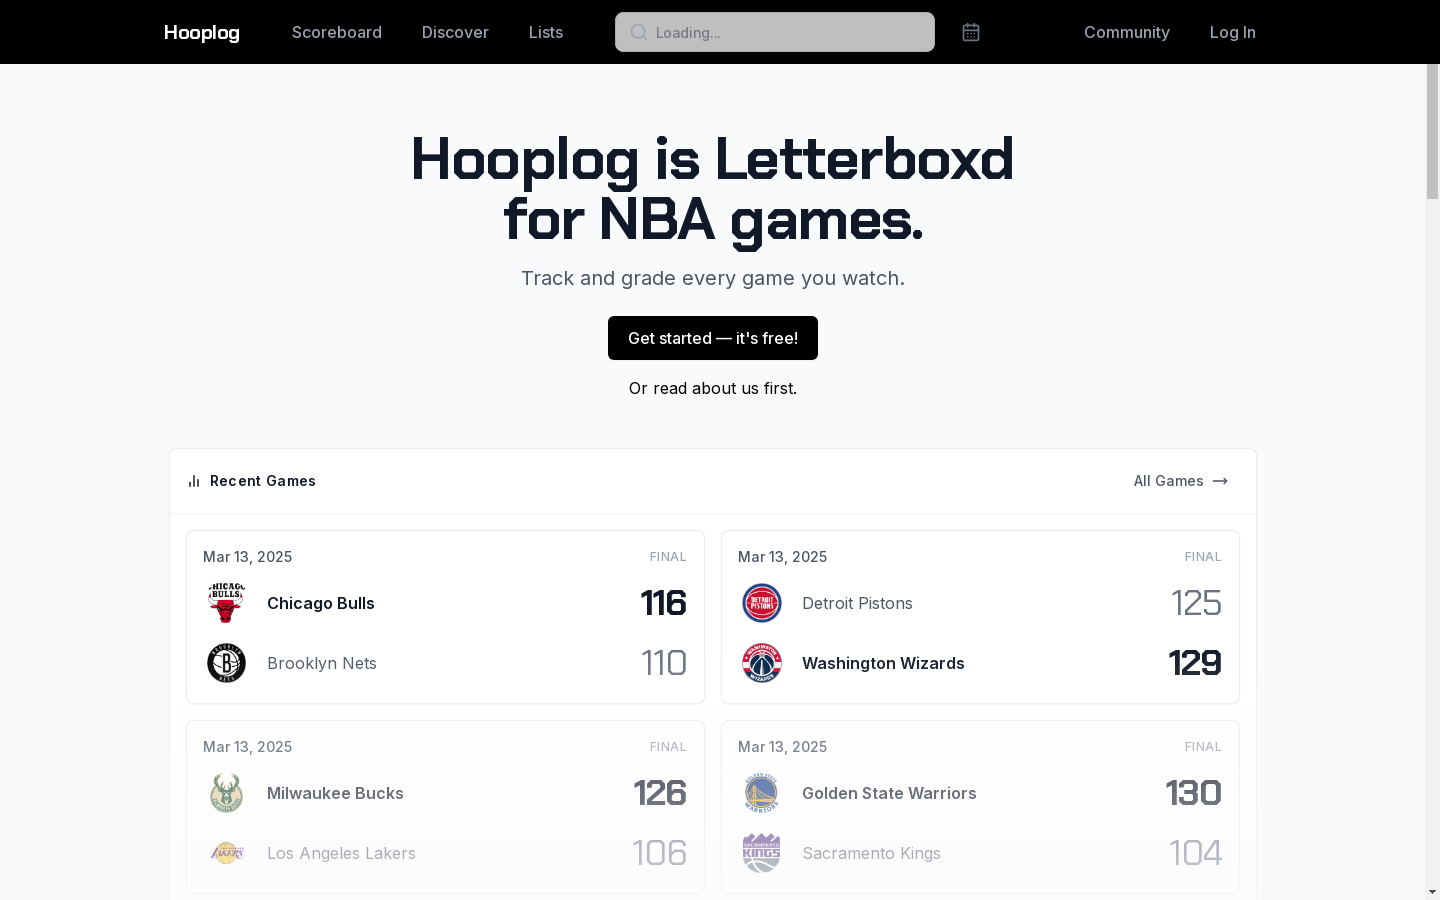This screenshot has height=900, width=1440.
Task: Open the All Games link
Action: [1181, 481]
